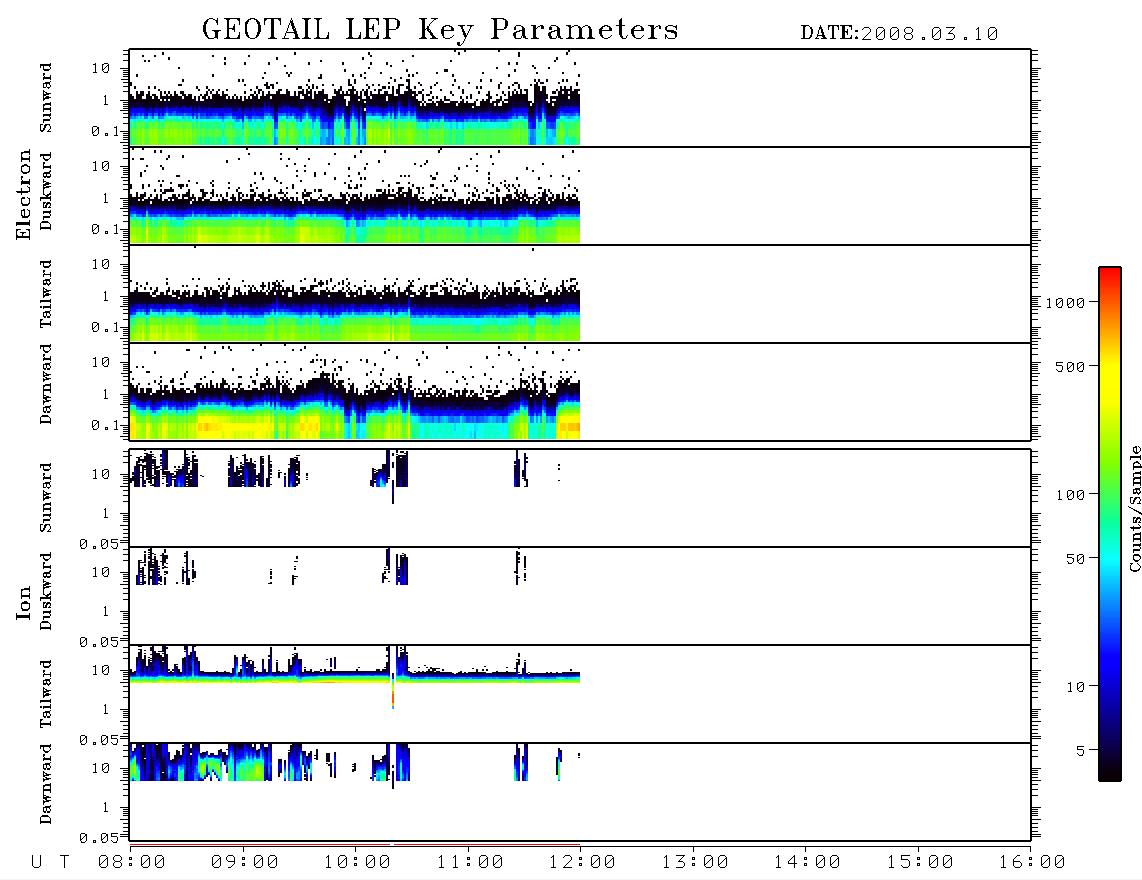
Task: Click the 5 colorbar tick label
Action: click(1080, 751)
